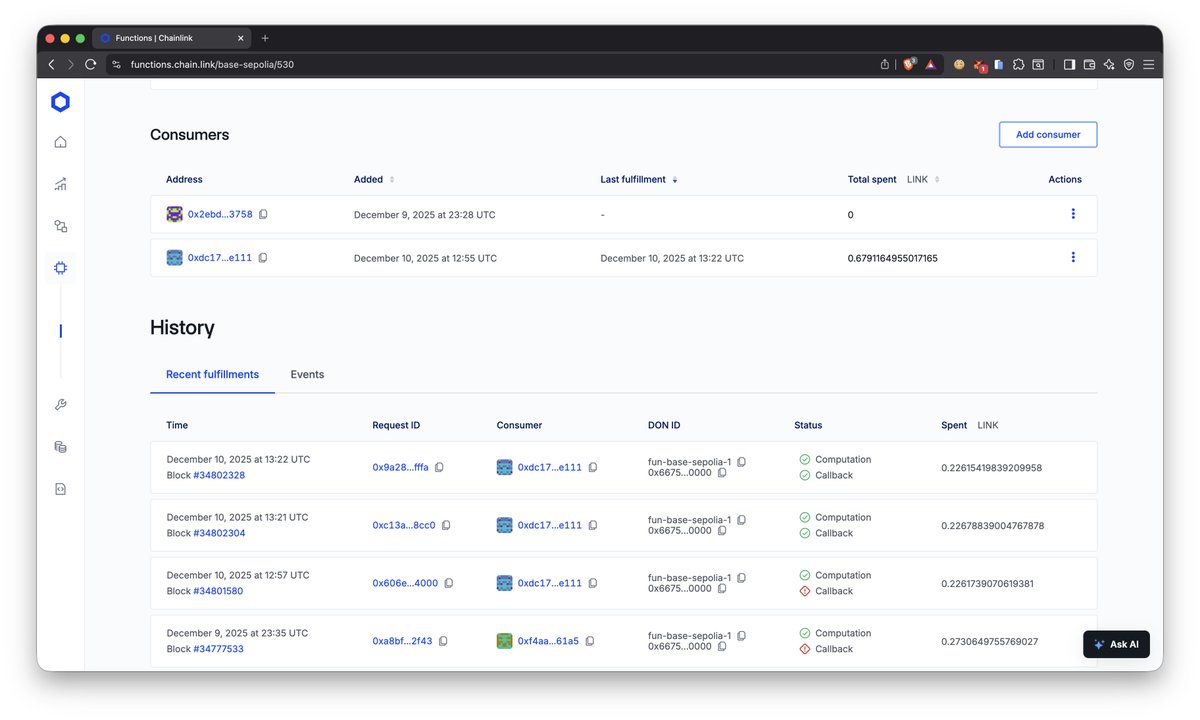Screen dimensions: 1200x720
Task: Copy request ID 0x606e...4000
Action: pyautogui.click(x=448, y=583)
